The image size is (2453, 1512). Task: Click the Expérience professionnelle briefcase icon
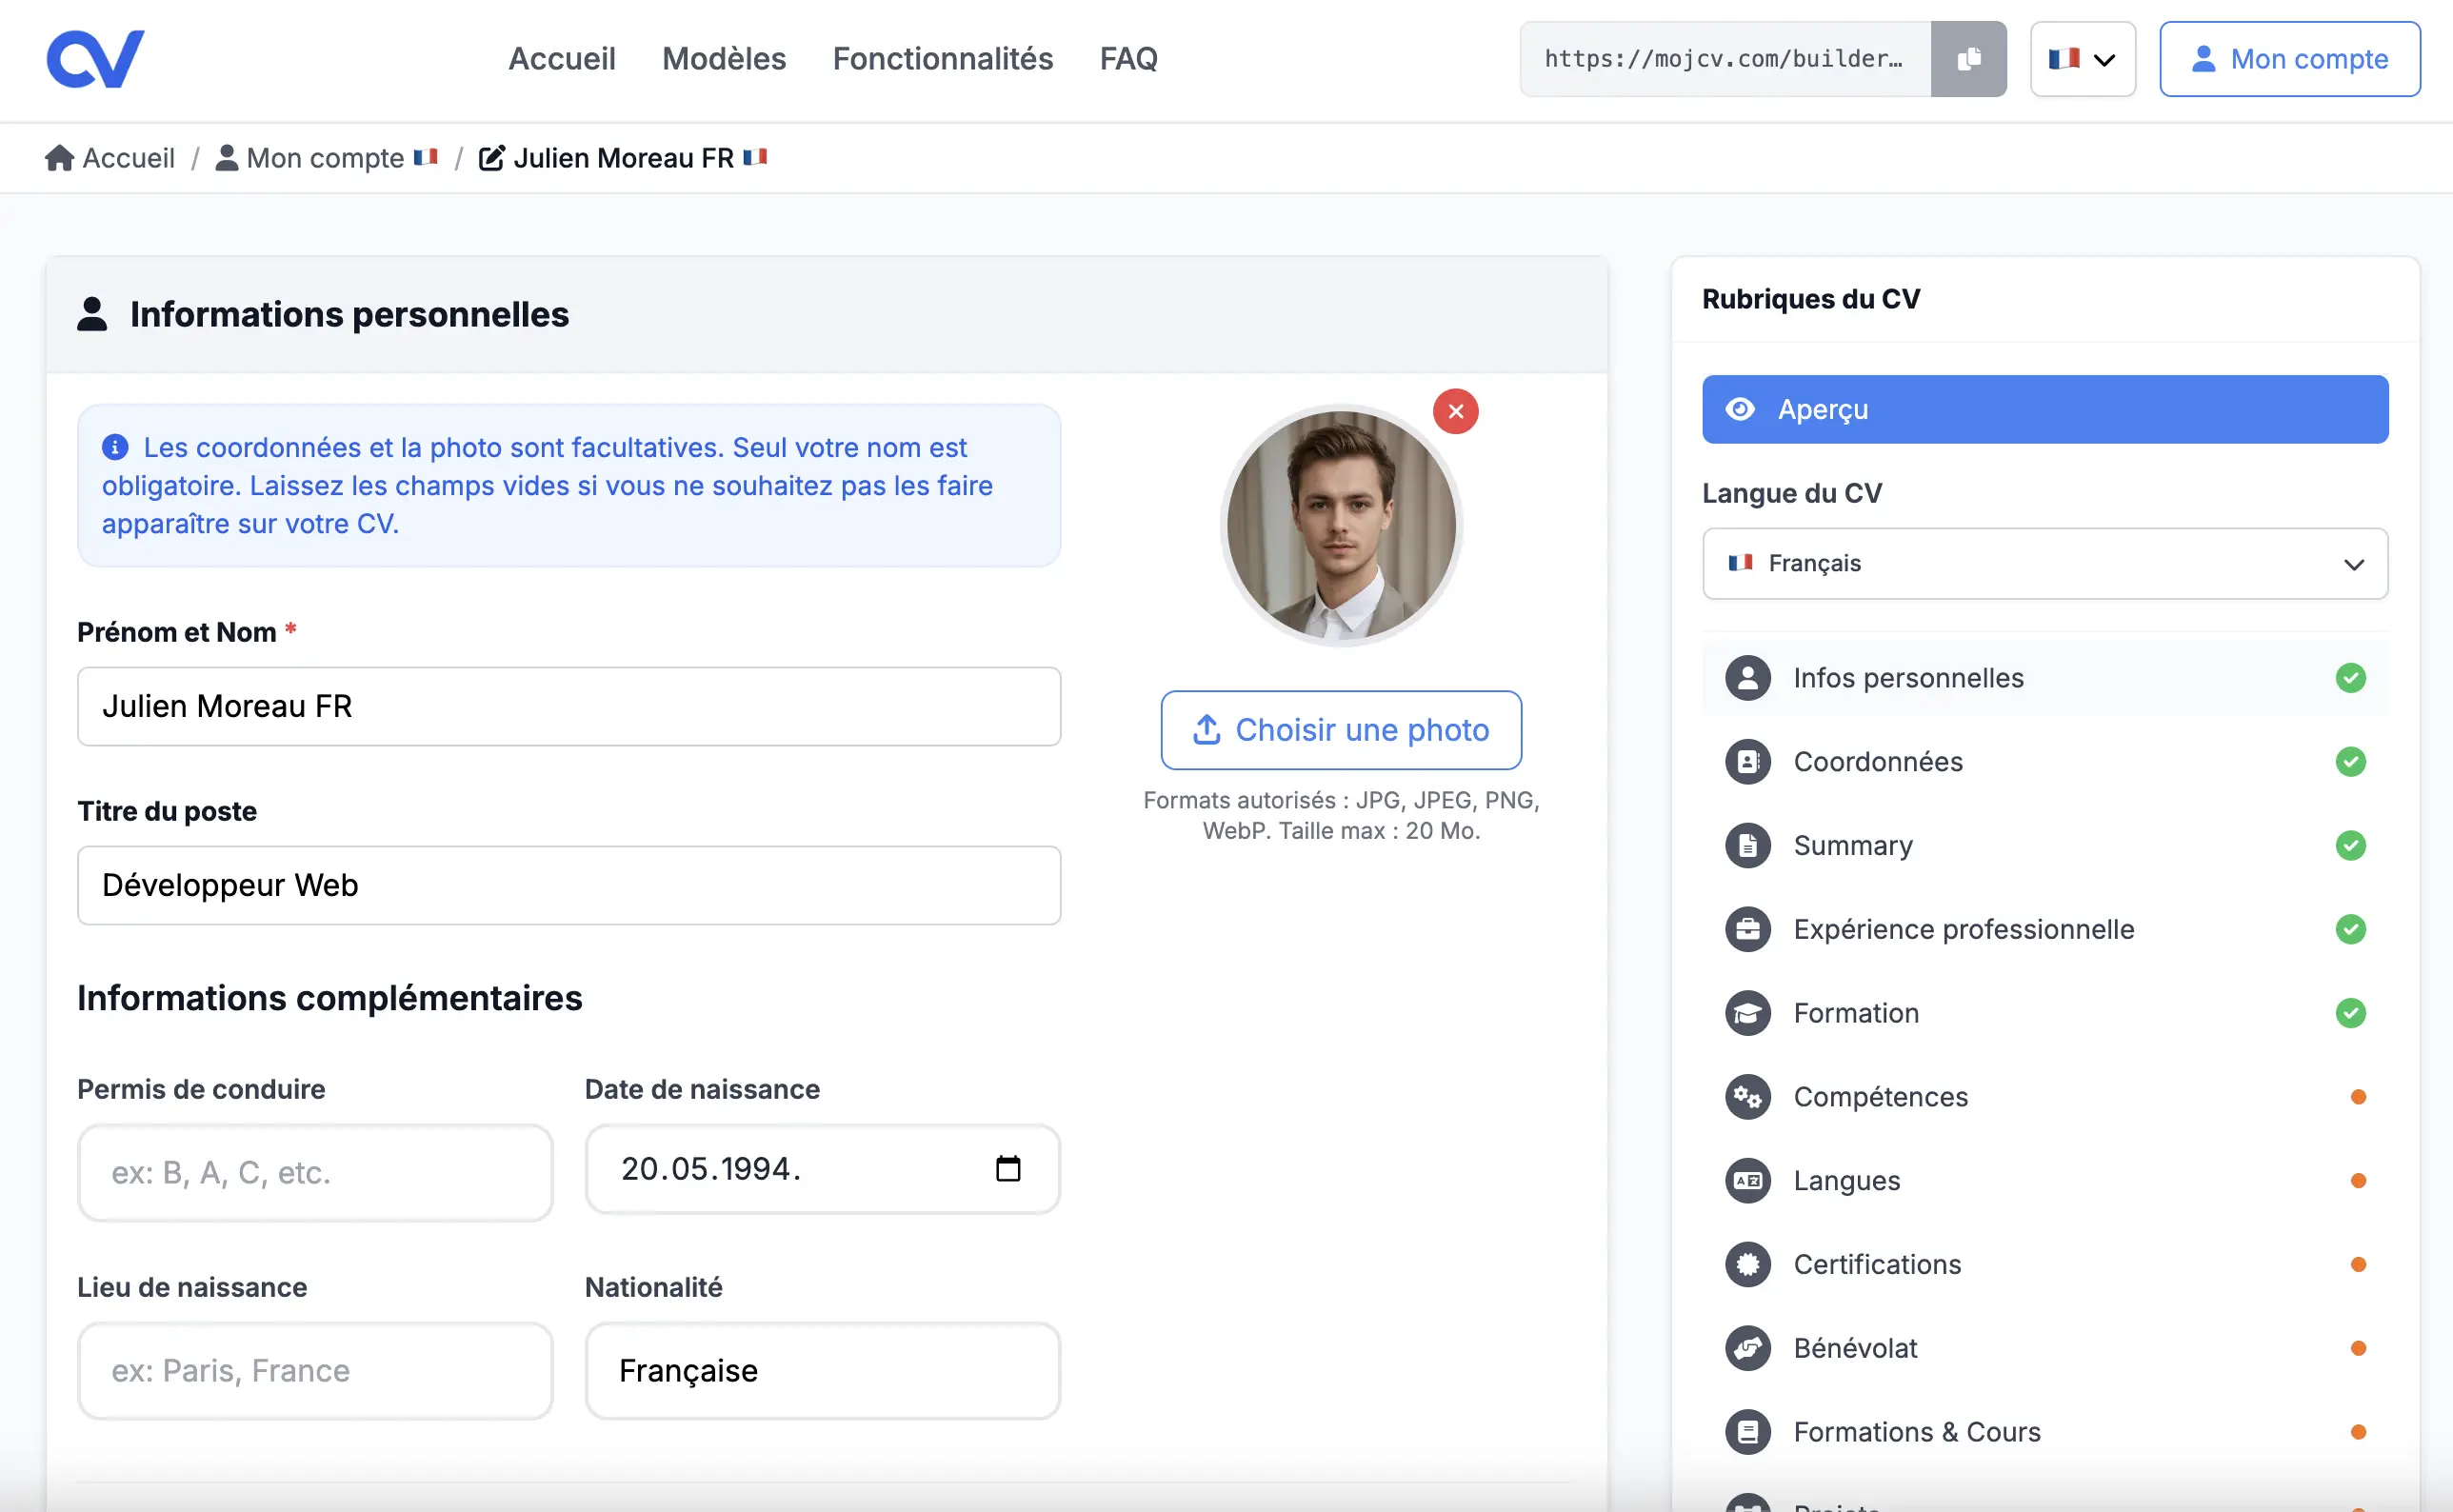(1747, 929)
